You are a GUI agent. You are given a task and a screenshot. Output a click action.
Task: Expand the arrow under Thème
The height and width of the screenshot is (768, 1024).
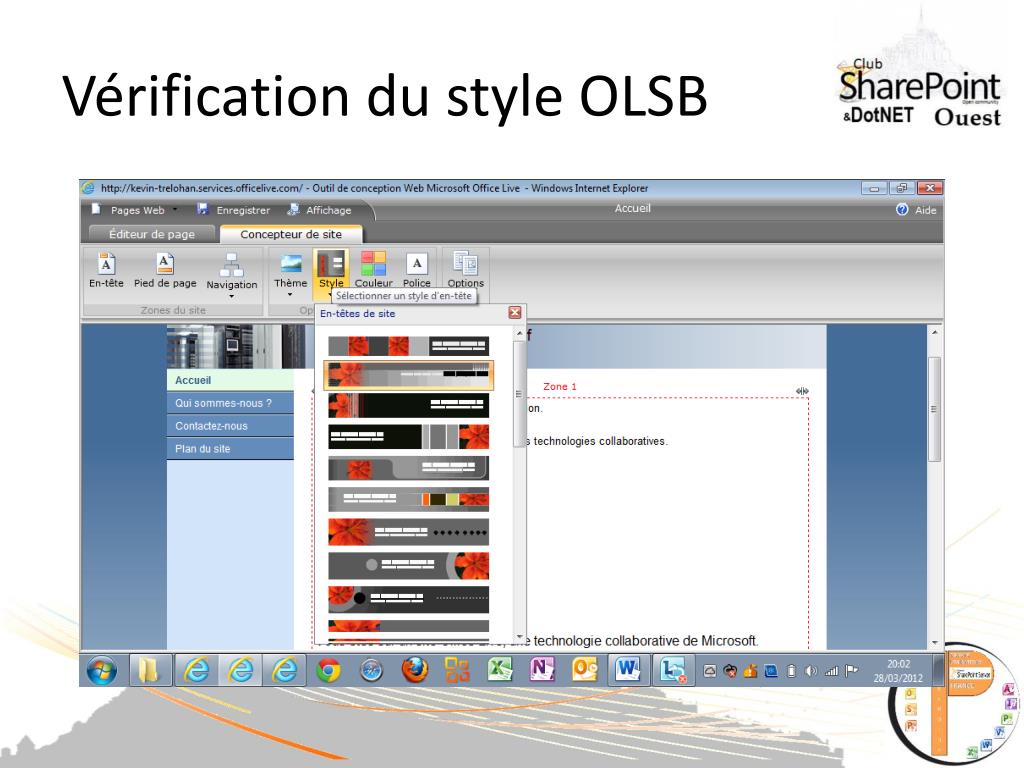pos(290,295)
